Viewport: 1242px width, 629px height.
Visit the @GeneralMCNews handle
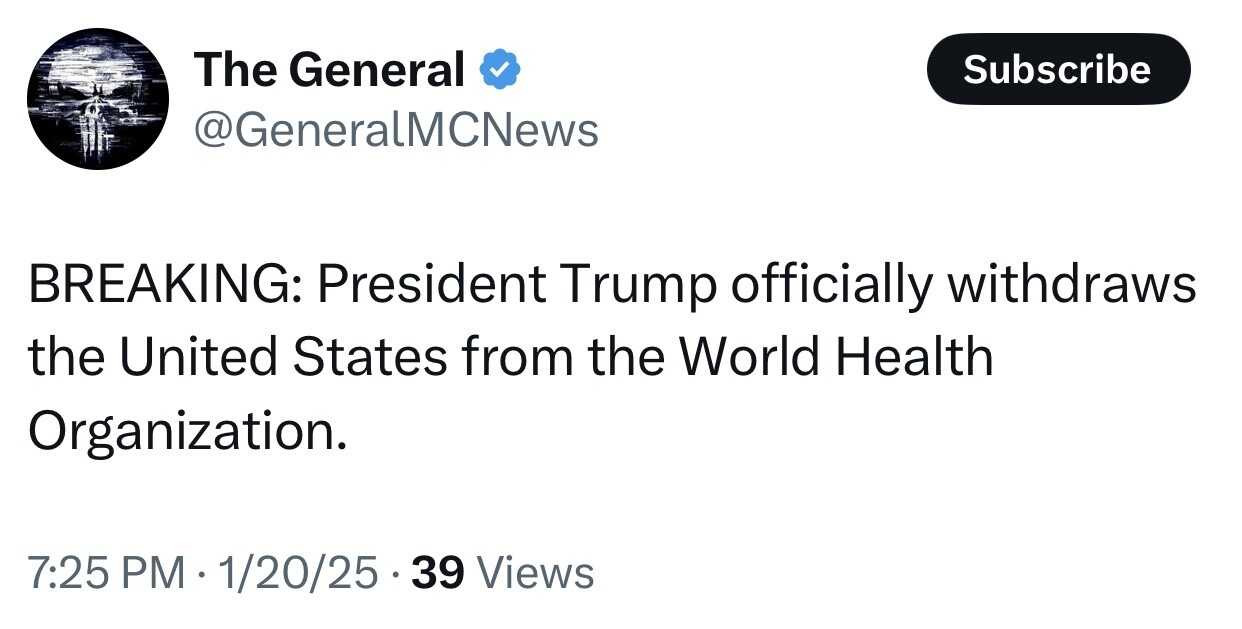point(395,129)
